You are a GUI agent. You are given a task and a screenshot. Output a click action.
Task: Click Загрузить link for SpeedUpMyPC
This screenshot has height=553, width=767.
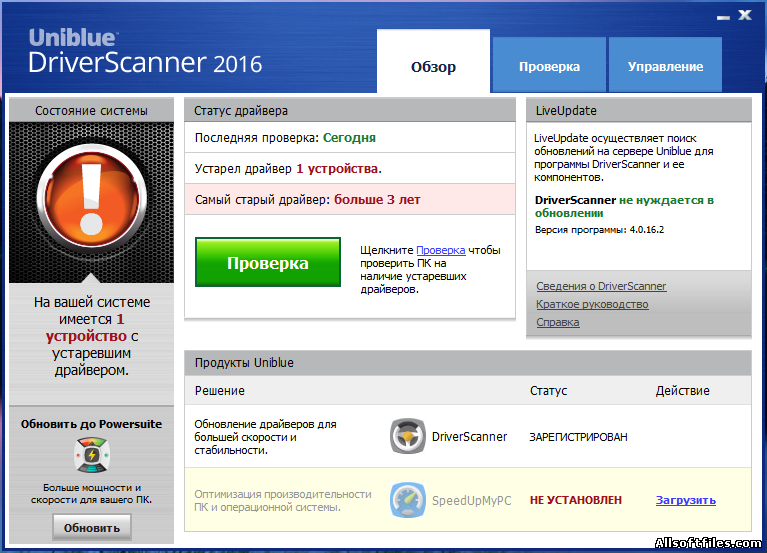pyautogui.click(x=685, y=500)
